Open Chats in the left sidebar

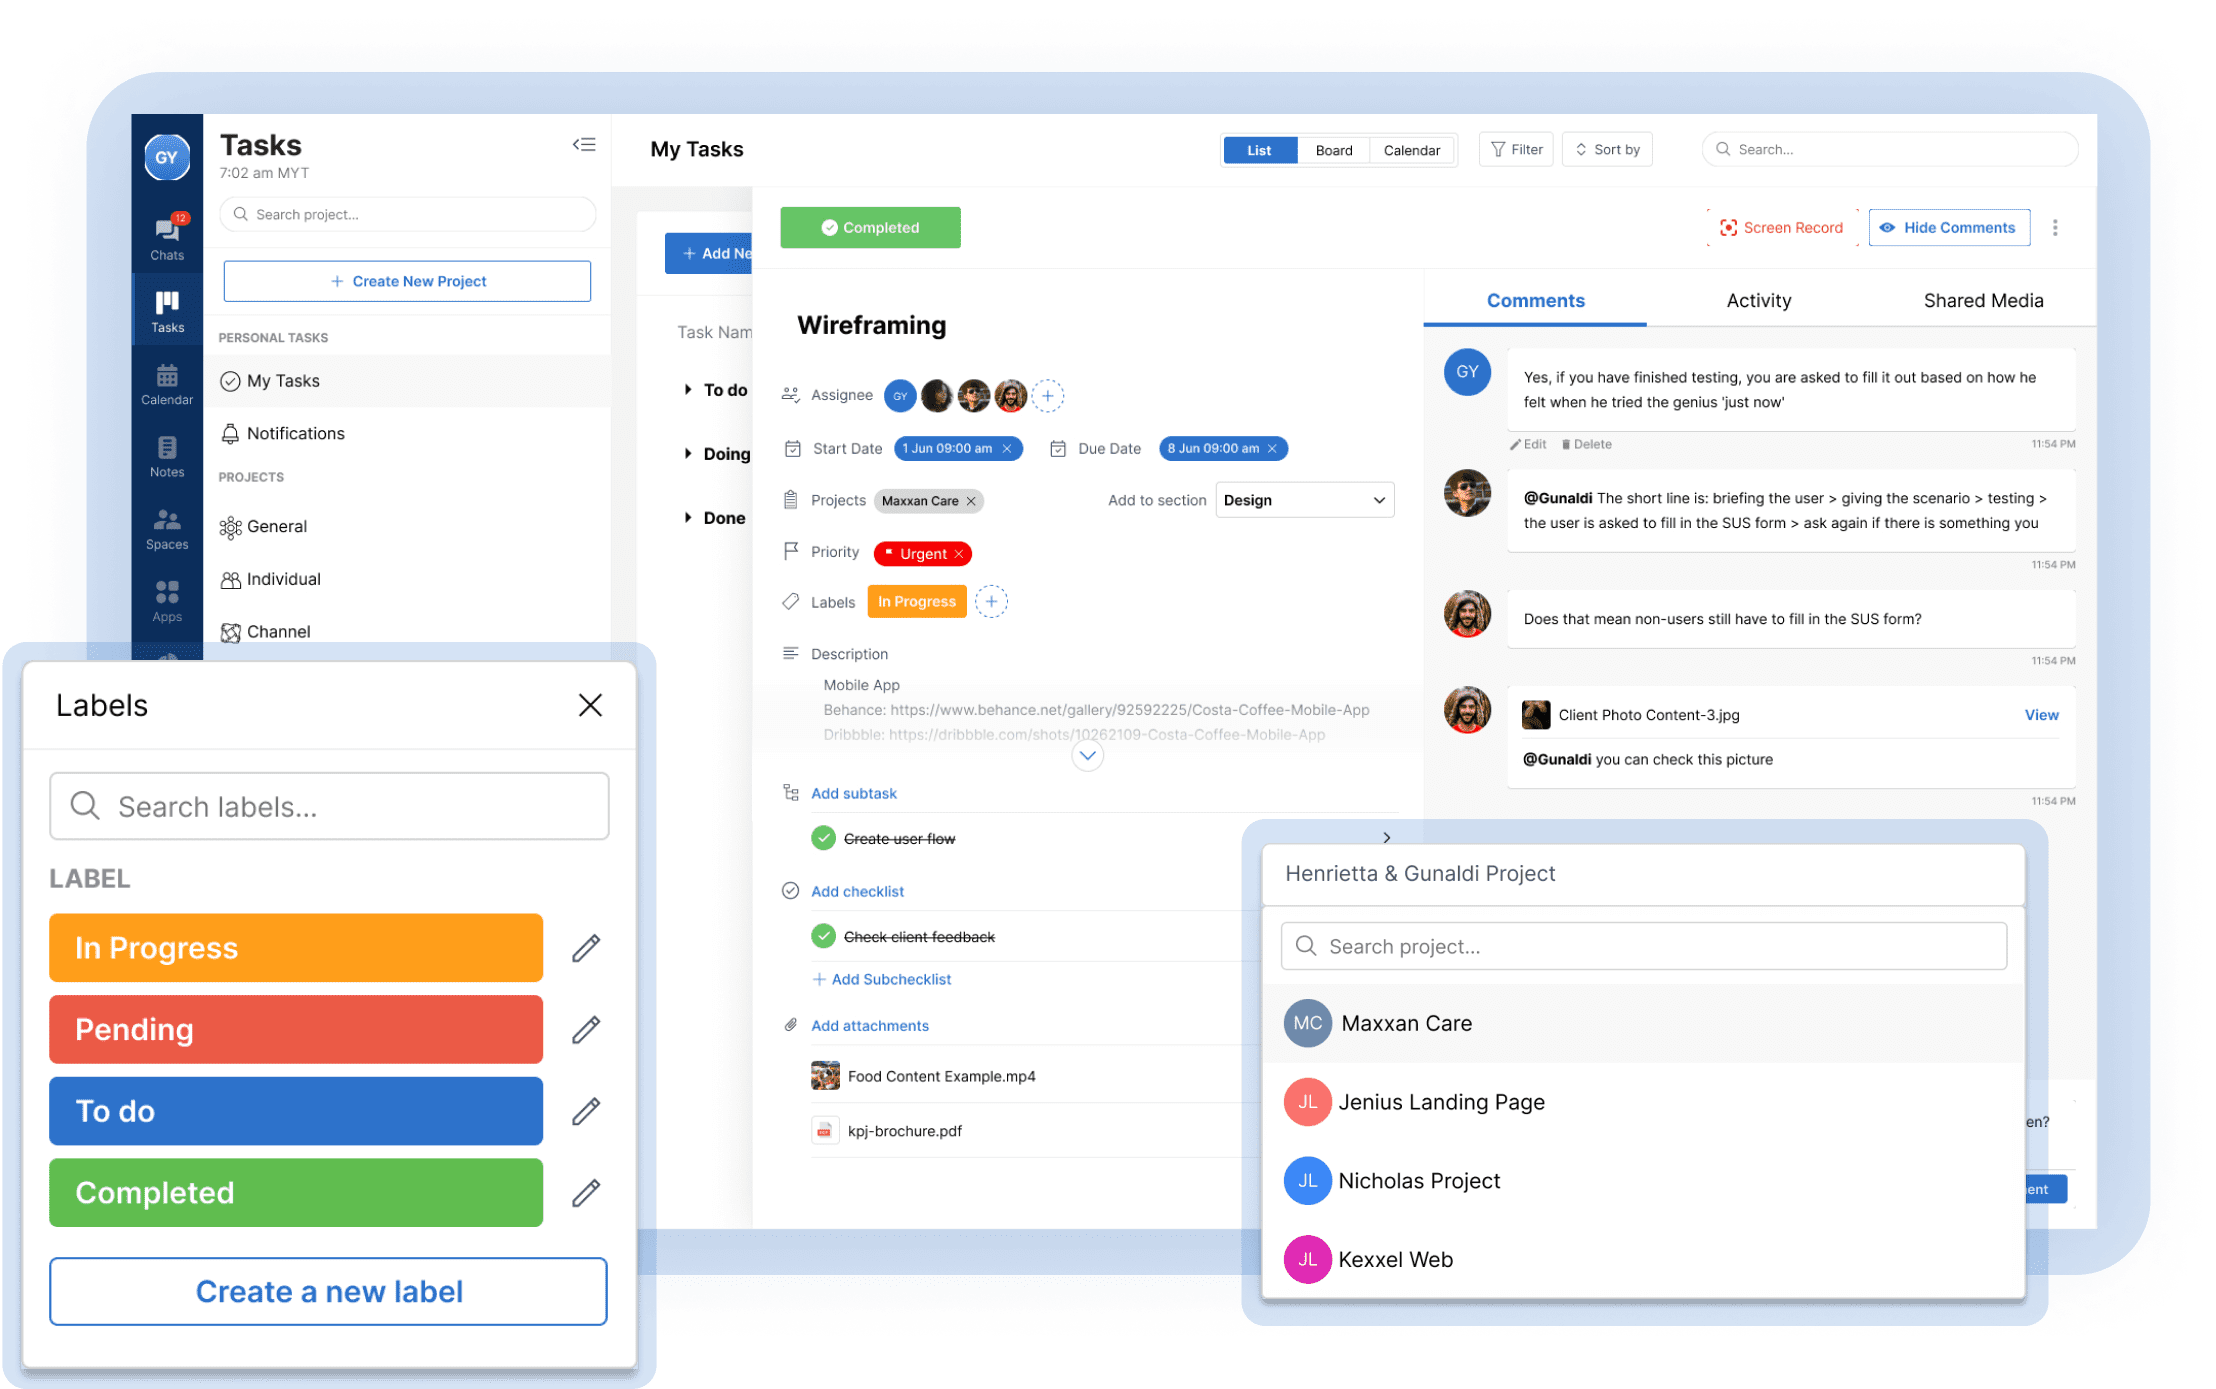[x=167, y=238]
